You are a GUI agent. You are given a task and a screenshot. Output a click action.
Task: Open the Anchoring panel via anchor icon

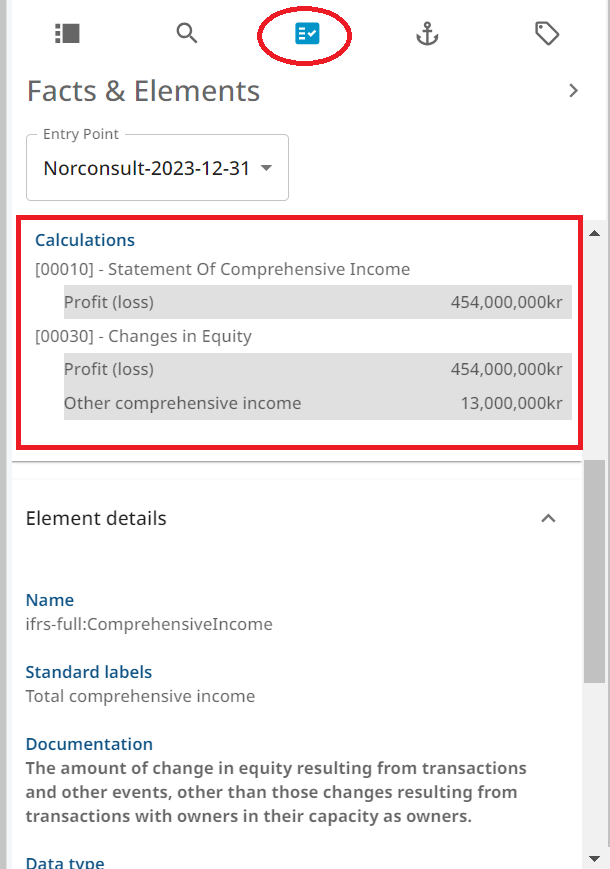(427, 33)
